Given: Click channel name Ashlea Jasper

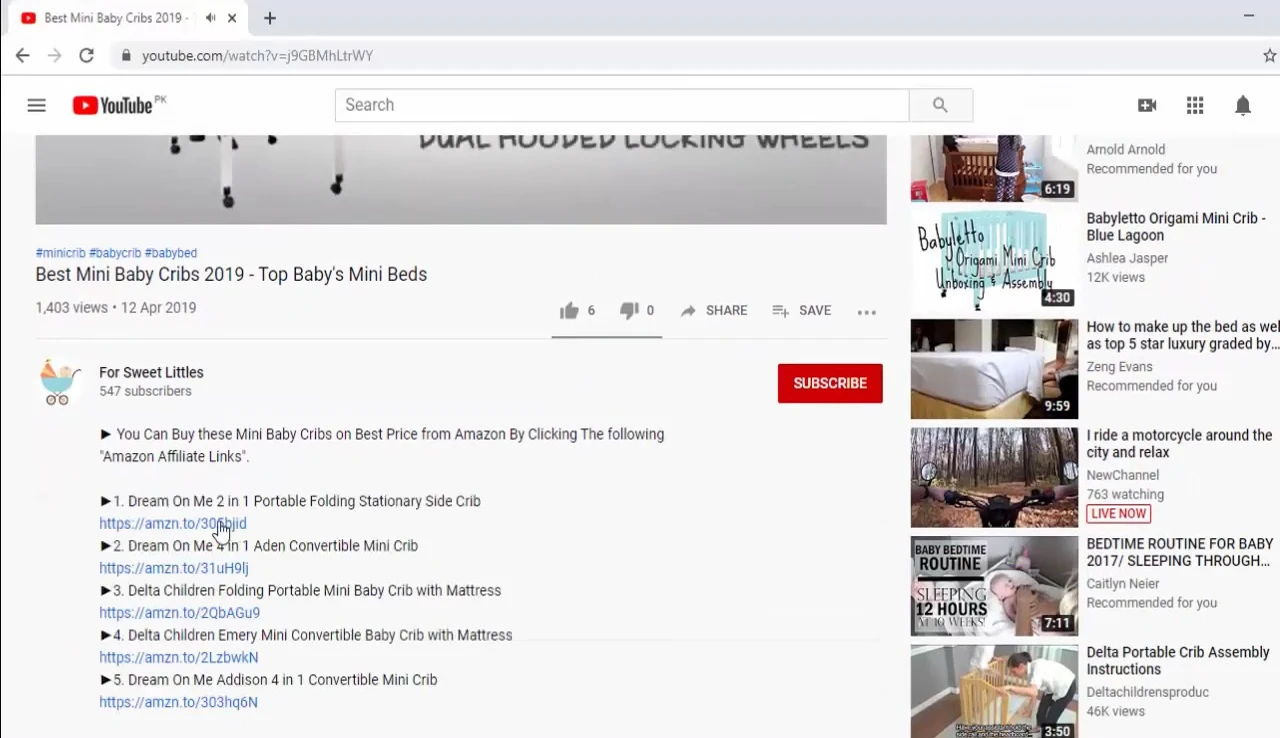Looking at the screenshot, I should click(1127, 258).
